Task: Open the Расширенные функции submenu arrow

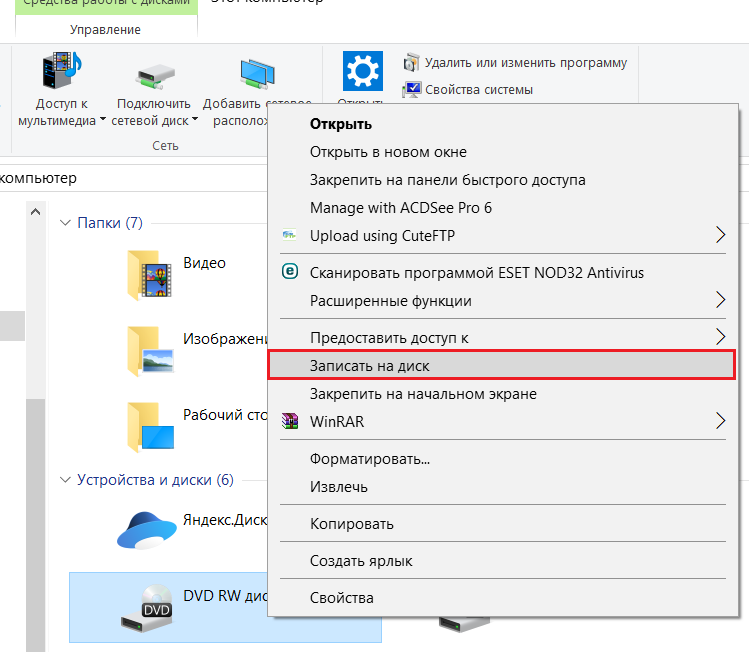Action: pyautogui.click(x=720, y=300)
